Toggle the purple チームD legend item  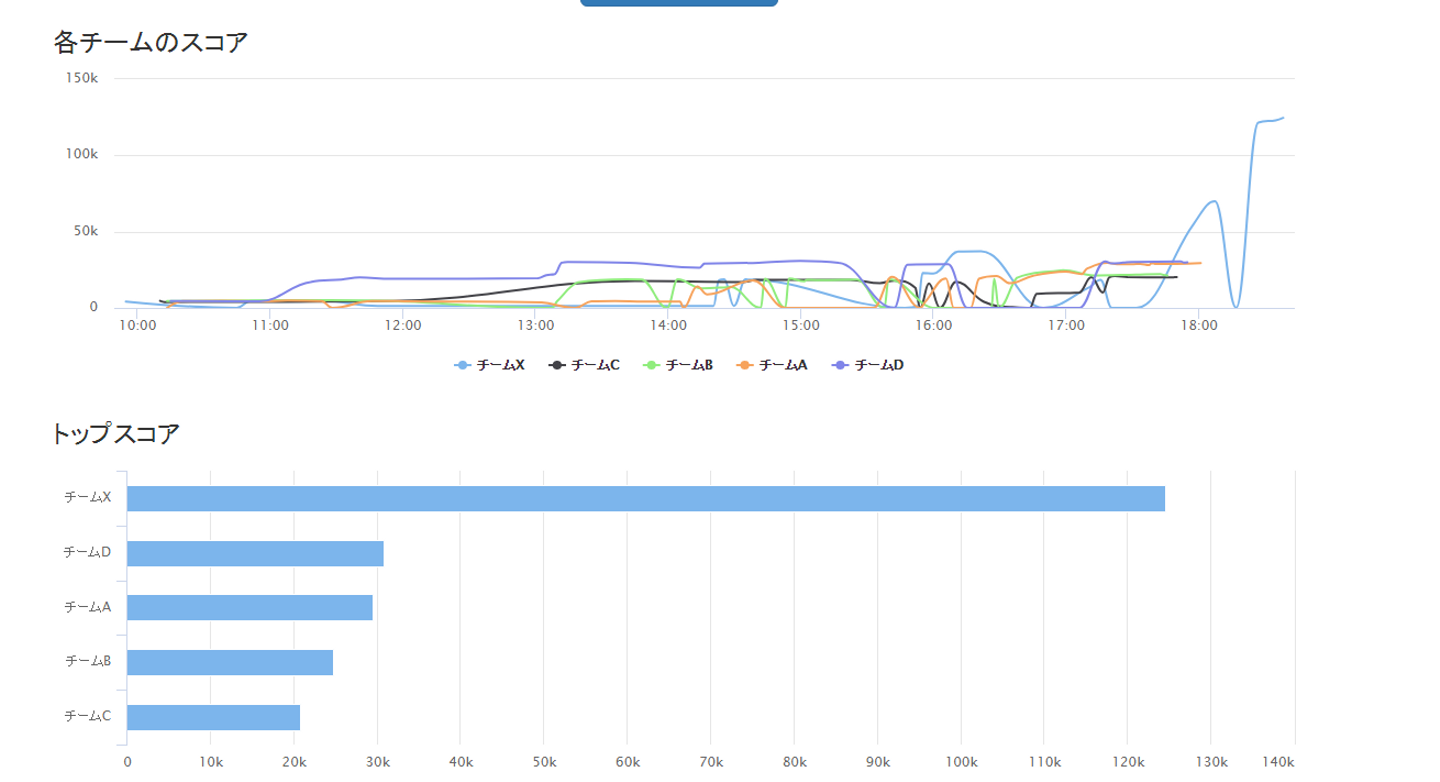tap(868, 366)
